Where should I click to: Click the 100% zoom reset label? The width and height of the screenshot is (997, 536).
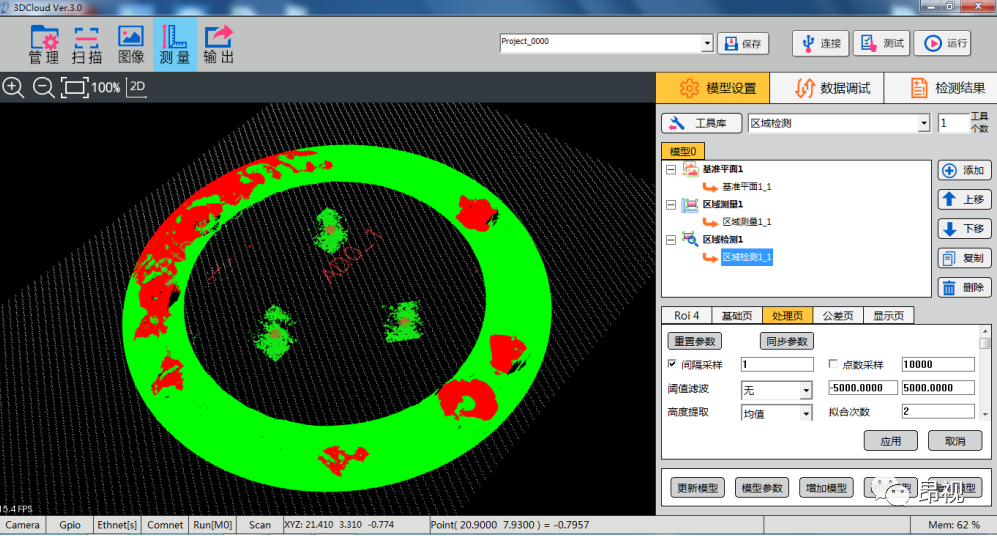pyautogui.click(x=106, y=88)
